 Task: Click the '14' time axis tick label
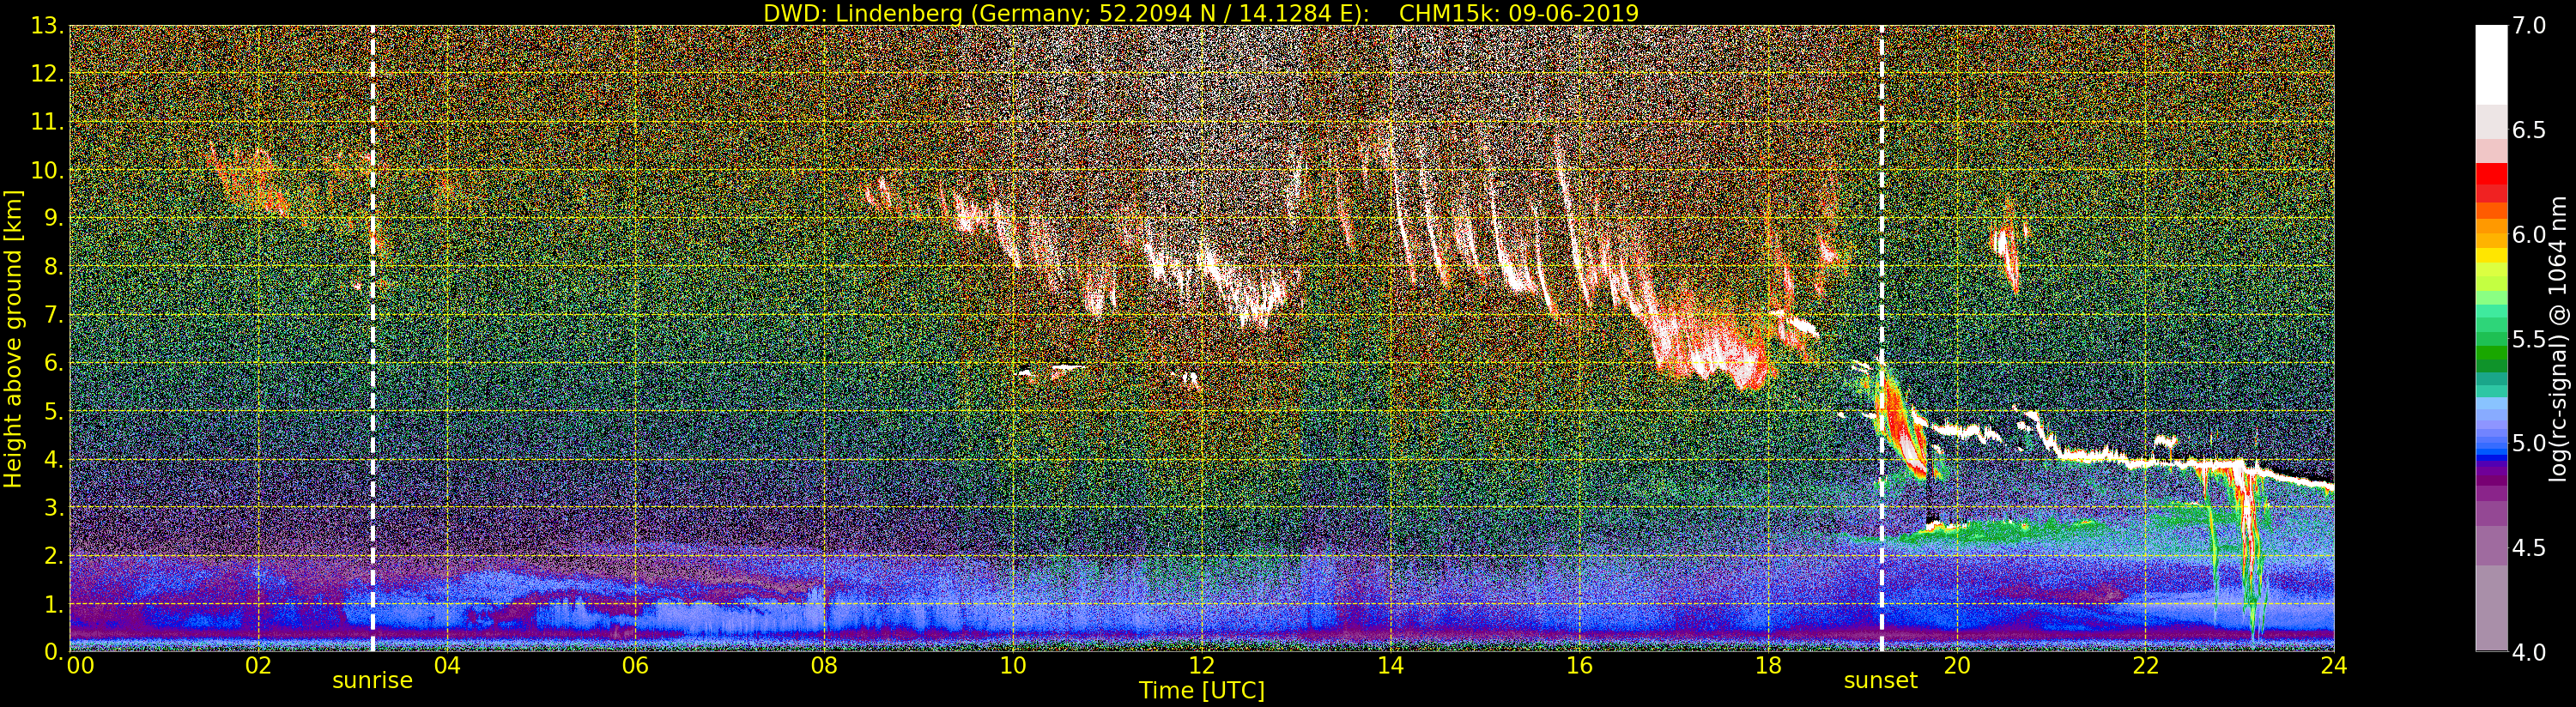(1390, 665)
